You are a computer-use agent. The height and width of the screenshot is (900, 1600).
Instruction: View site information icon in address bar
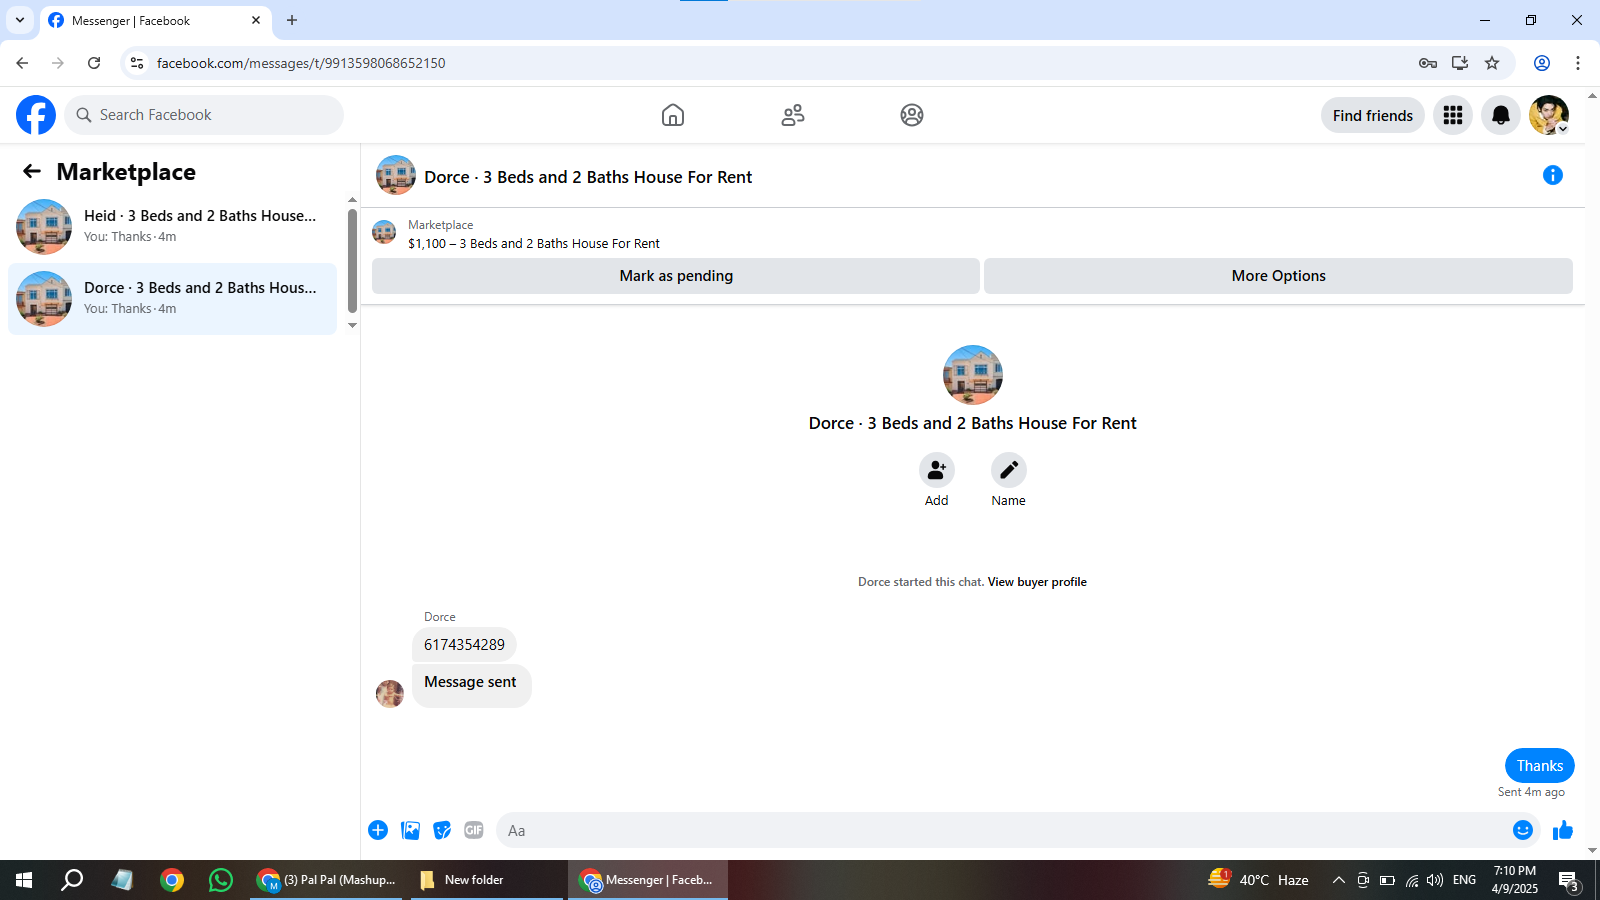pyautogui.click(x=137, y=63)
